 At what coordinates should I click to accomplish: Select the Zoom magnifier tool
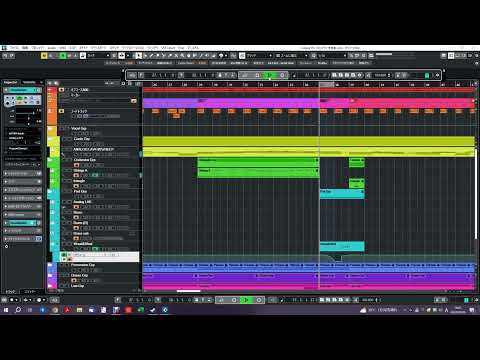[x=182, y=56]
